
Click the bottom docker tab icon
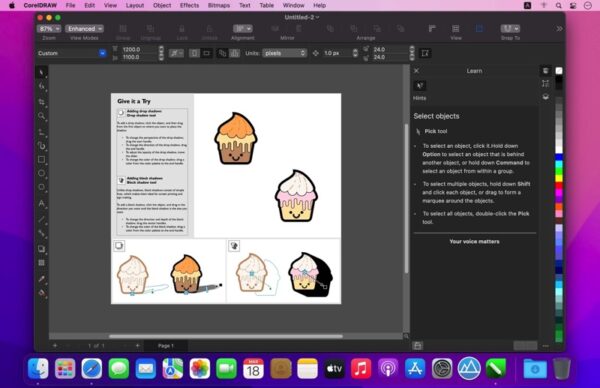tap(546, 97)
